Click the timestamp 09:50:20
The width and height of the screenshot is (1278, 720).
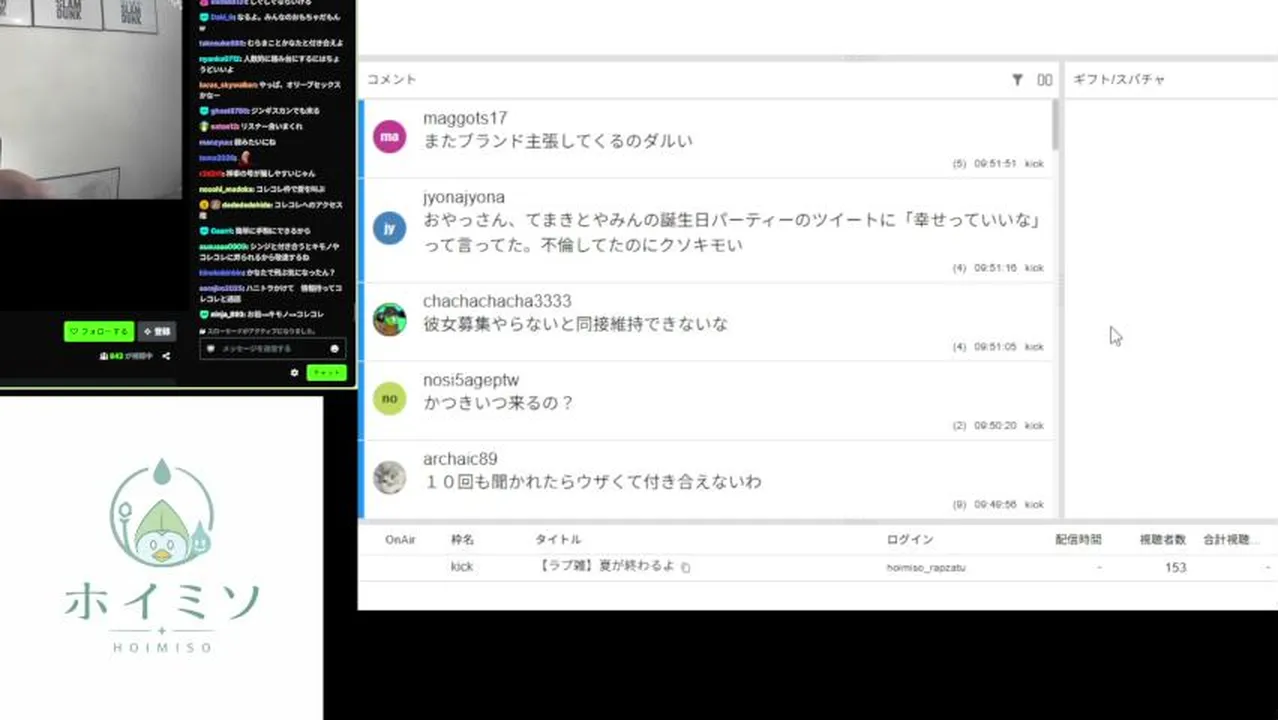(995, 426)
